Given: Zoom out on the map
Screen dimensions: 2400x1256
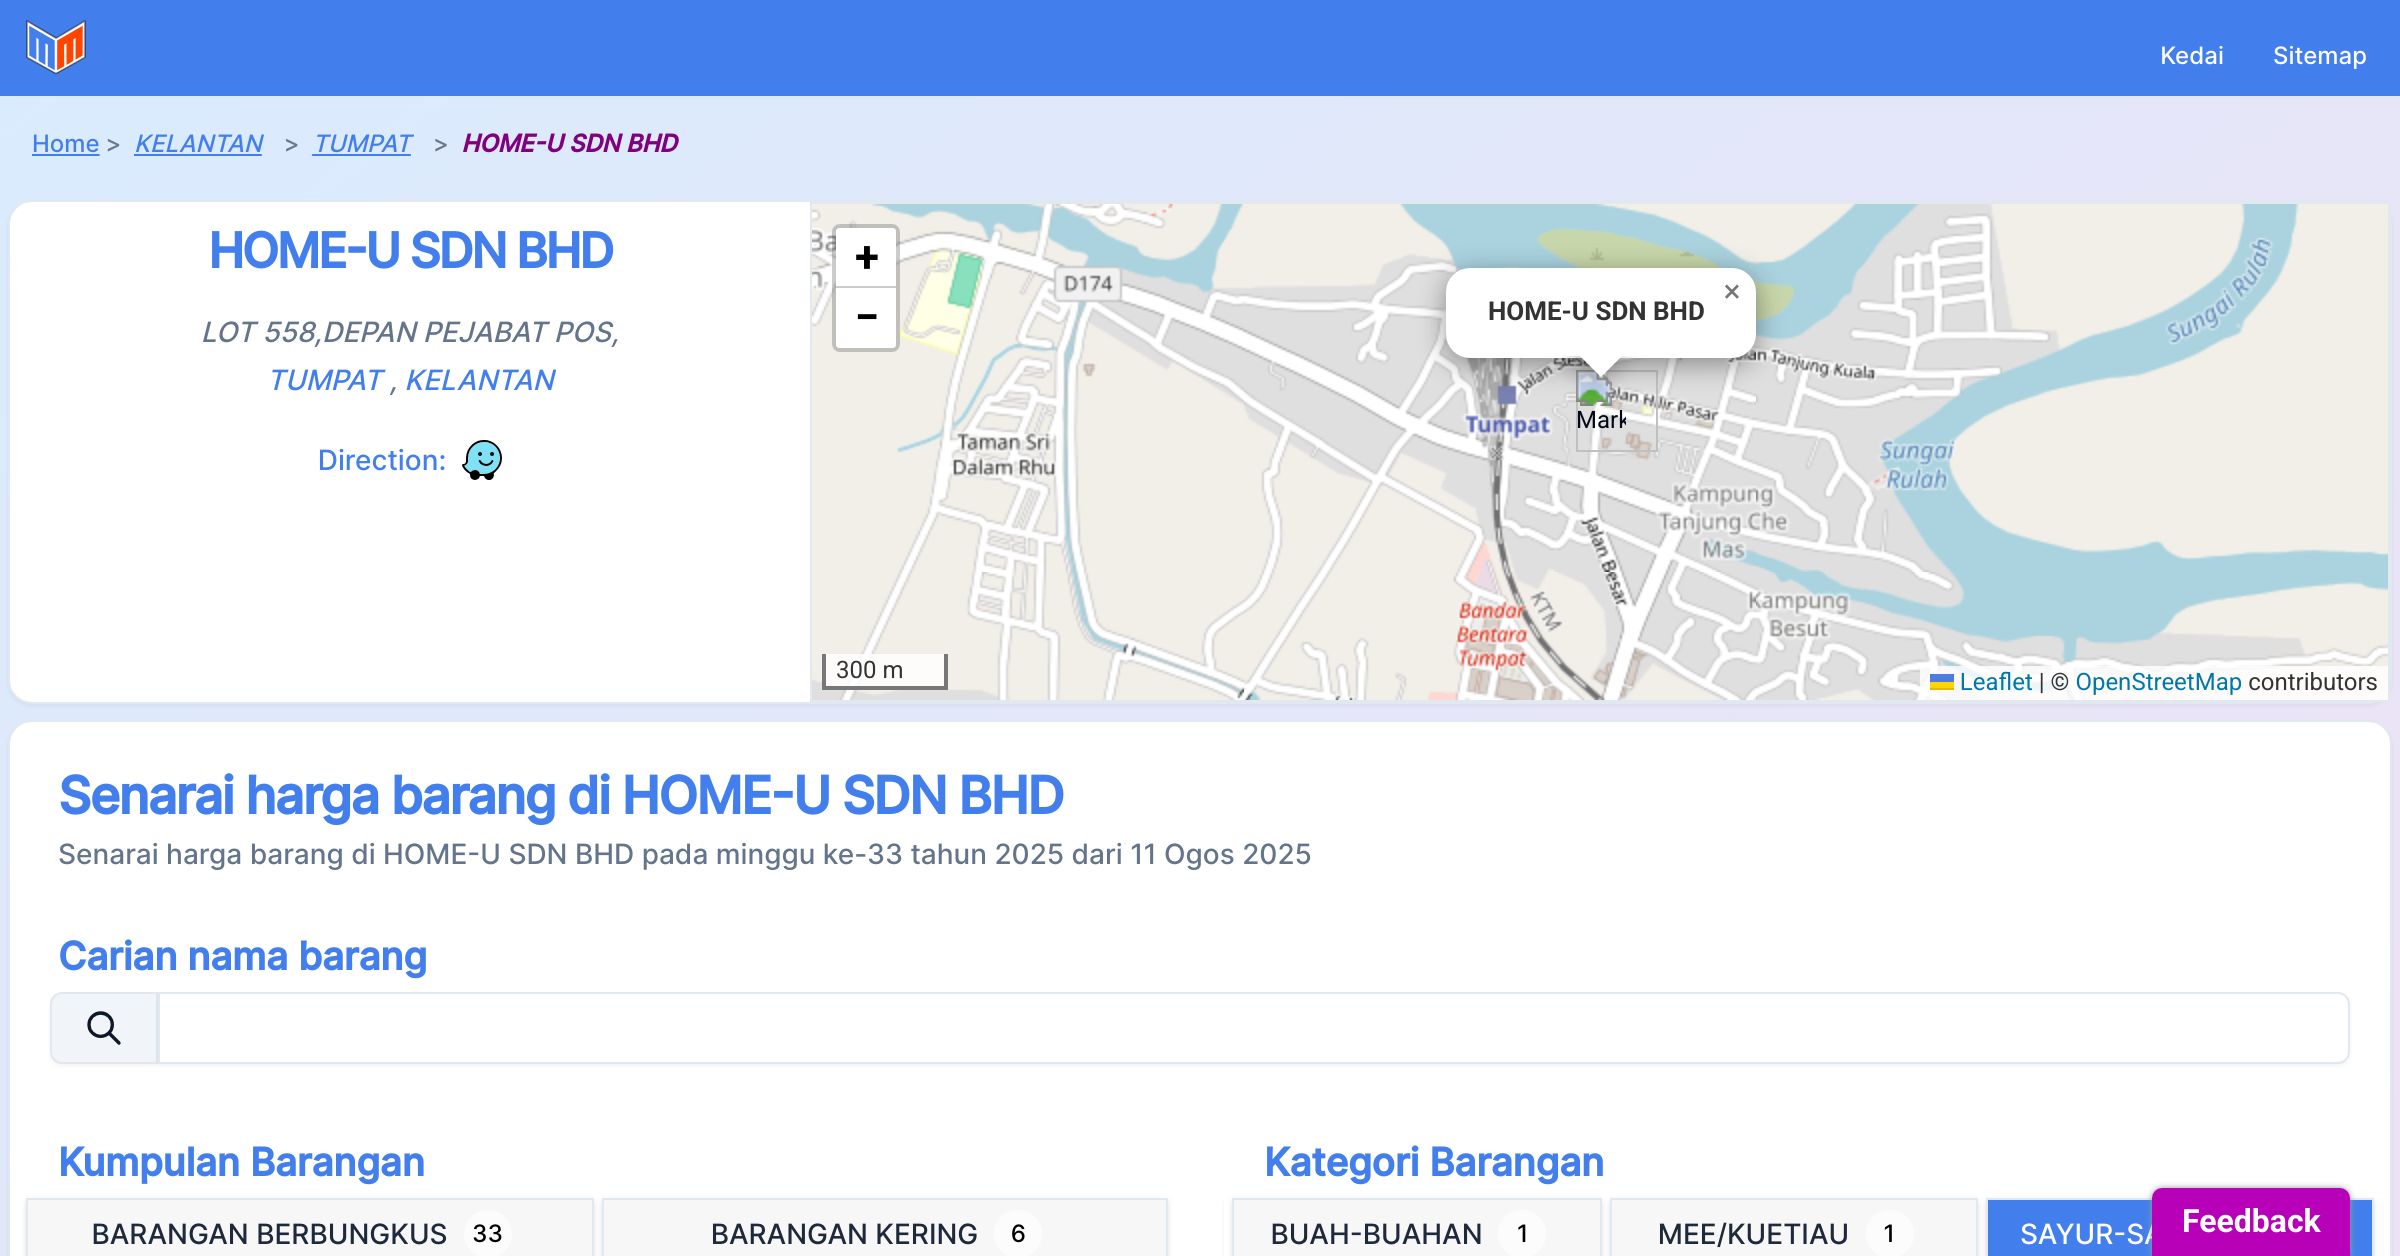Looking at the screenshot, I should pyautogui.click(x=866, y=318).
